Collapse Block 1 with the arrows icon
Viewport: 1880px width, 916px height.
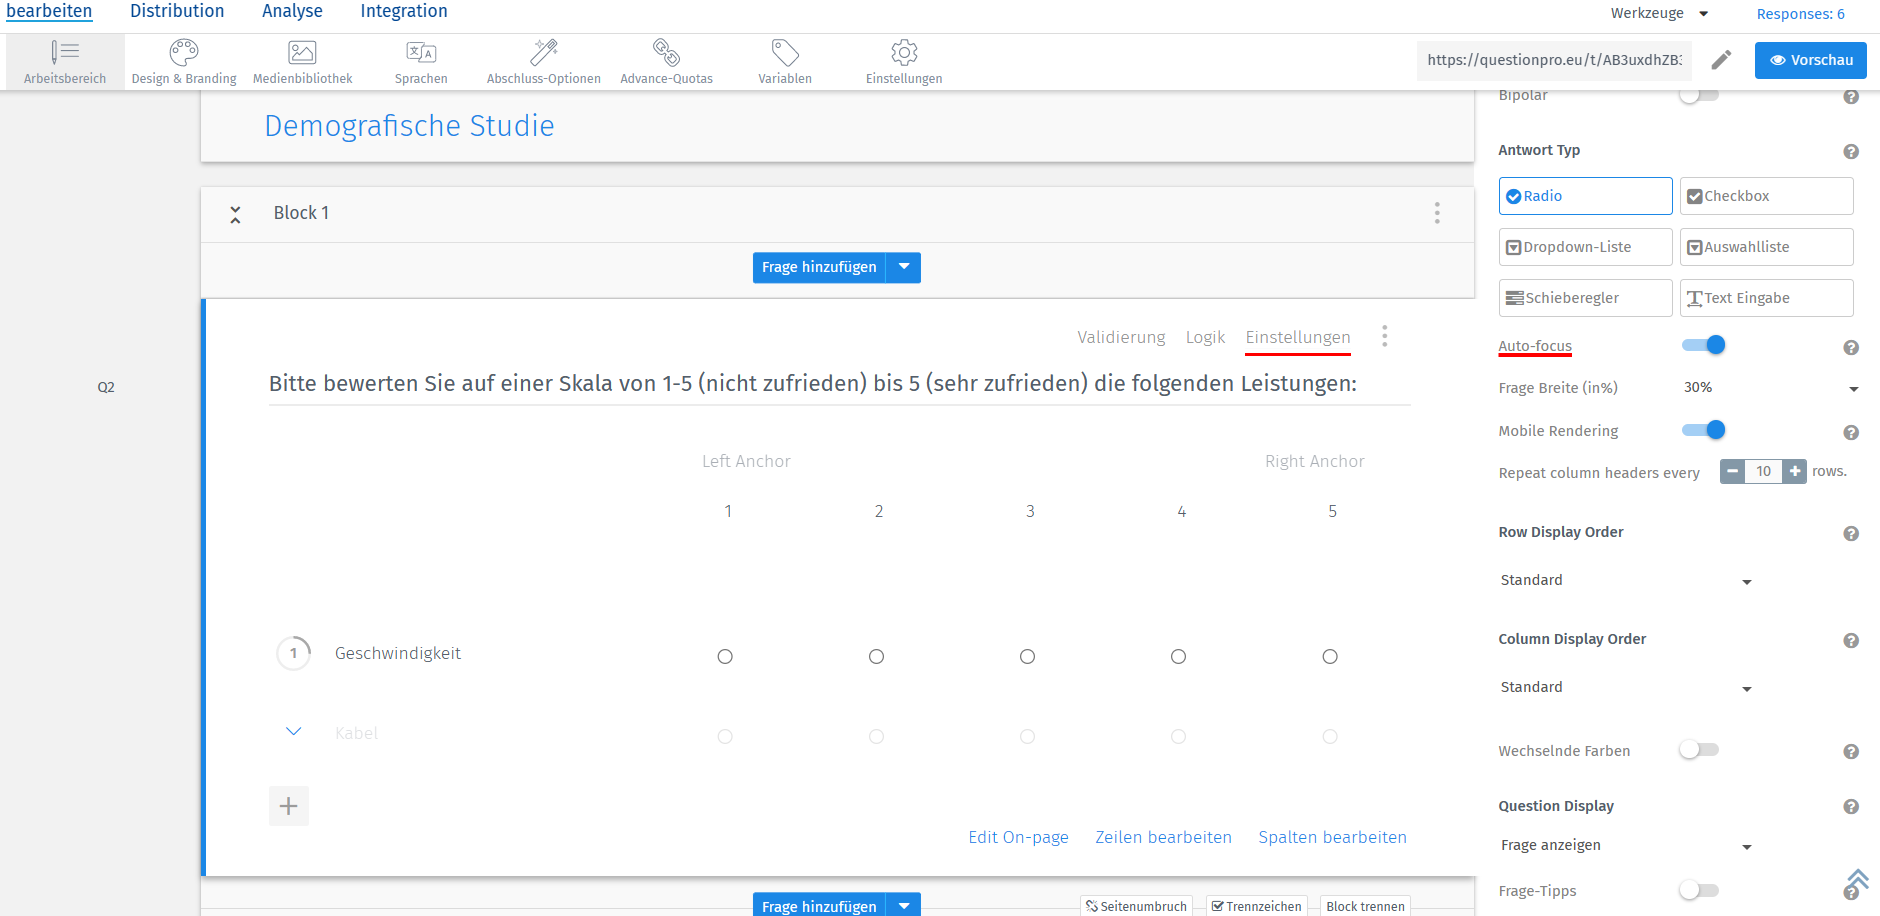[x=235, y=214]
